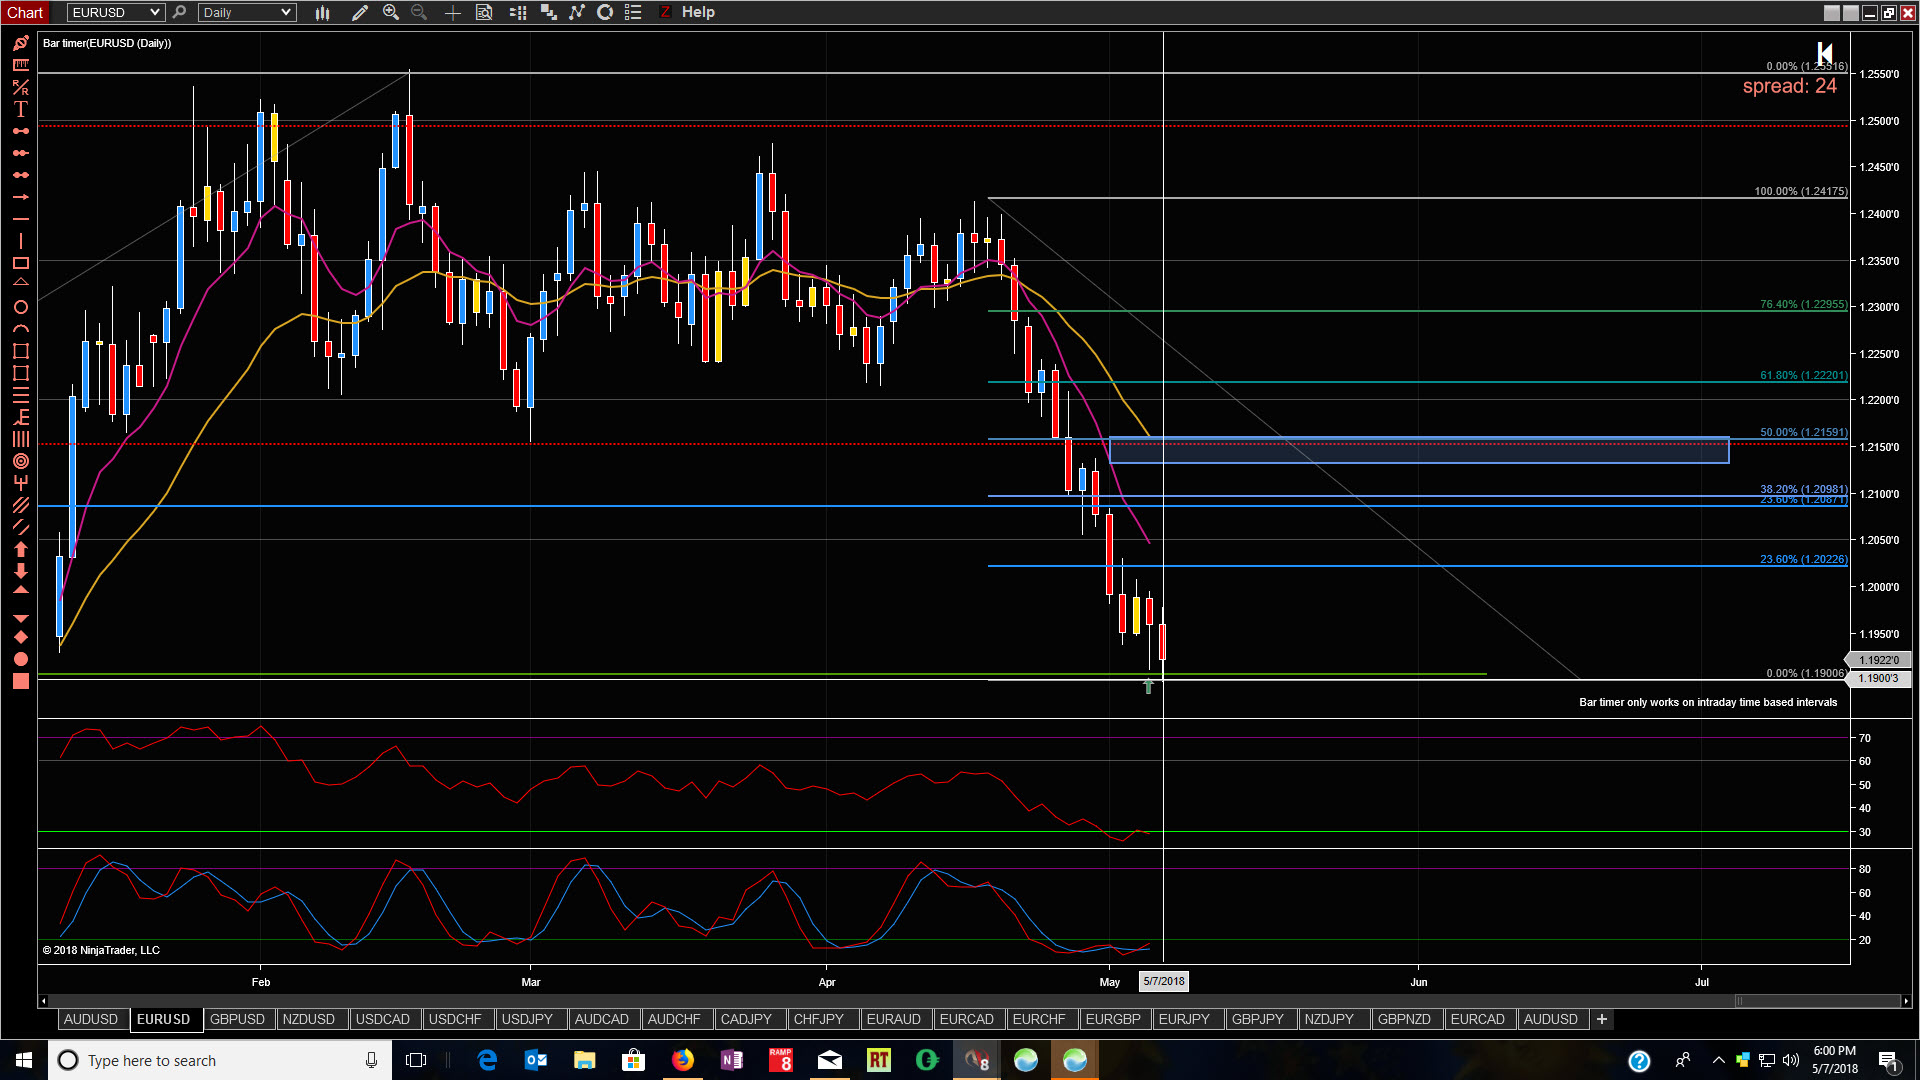Click the Zoom In magnifier

[391, 12]
